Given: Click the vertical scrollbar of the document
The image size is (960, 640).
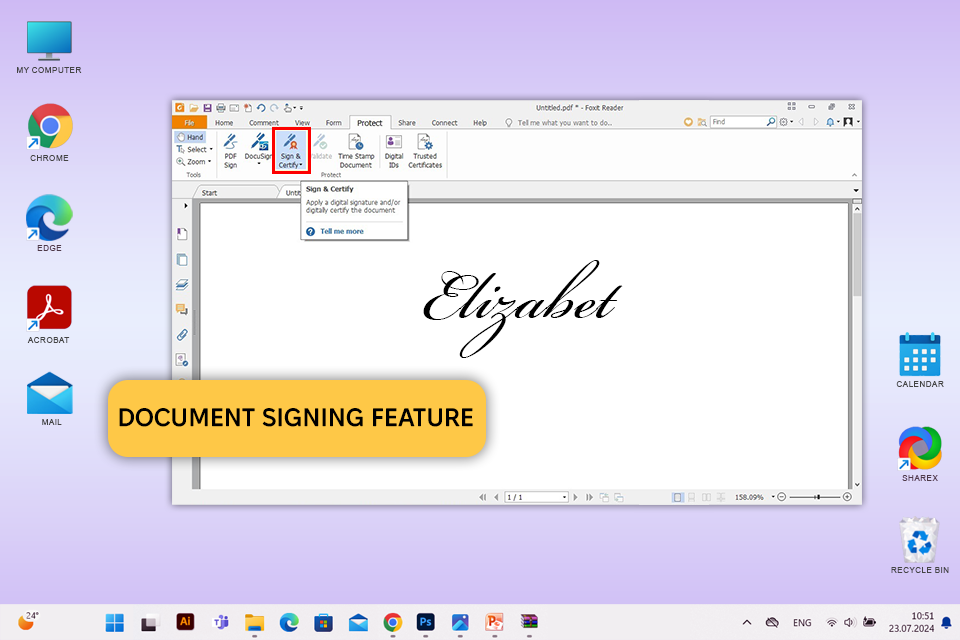Looking at the screenshot, I should click(857, 254).
